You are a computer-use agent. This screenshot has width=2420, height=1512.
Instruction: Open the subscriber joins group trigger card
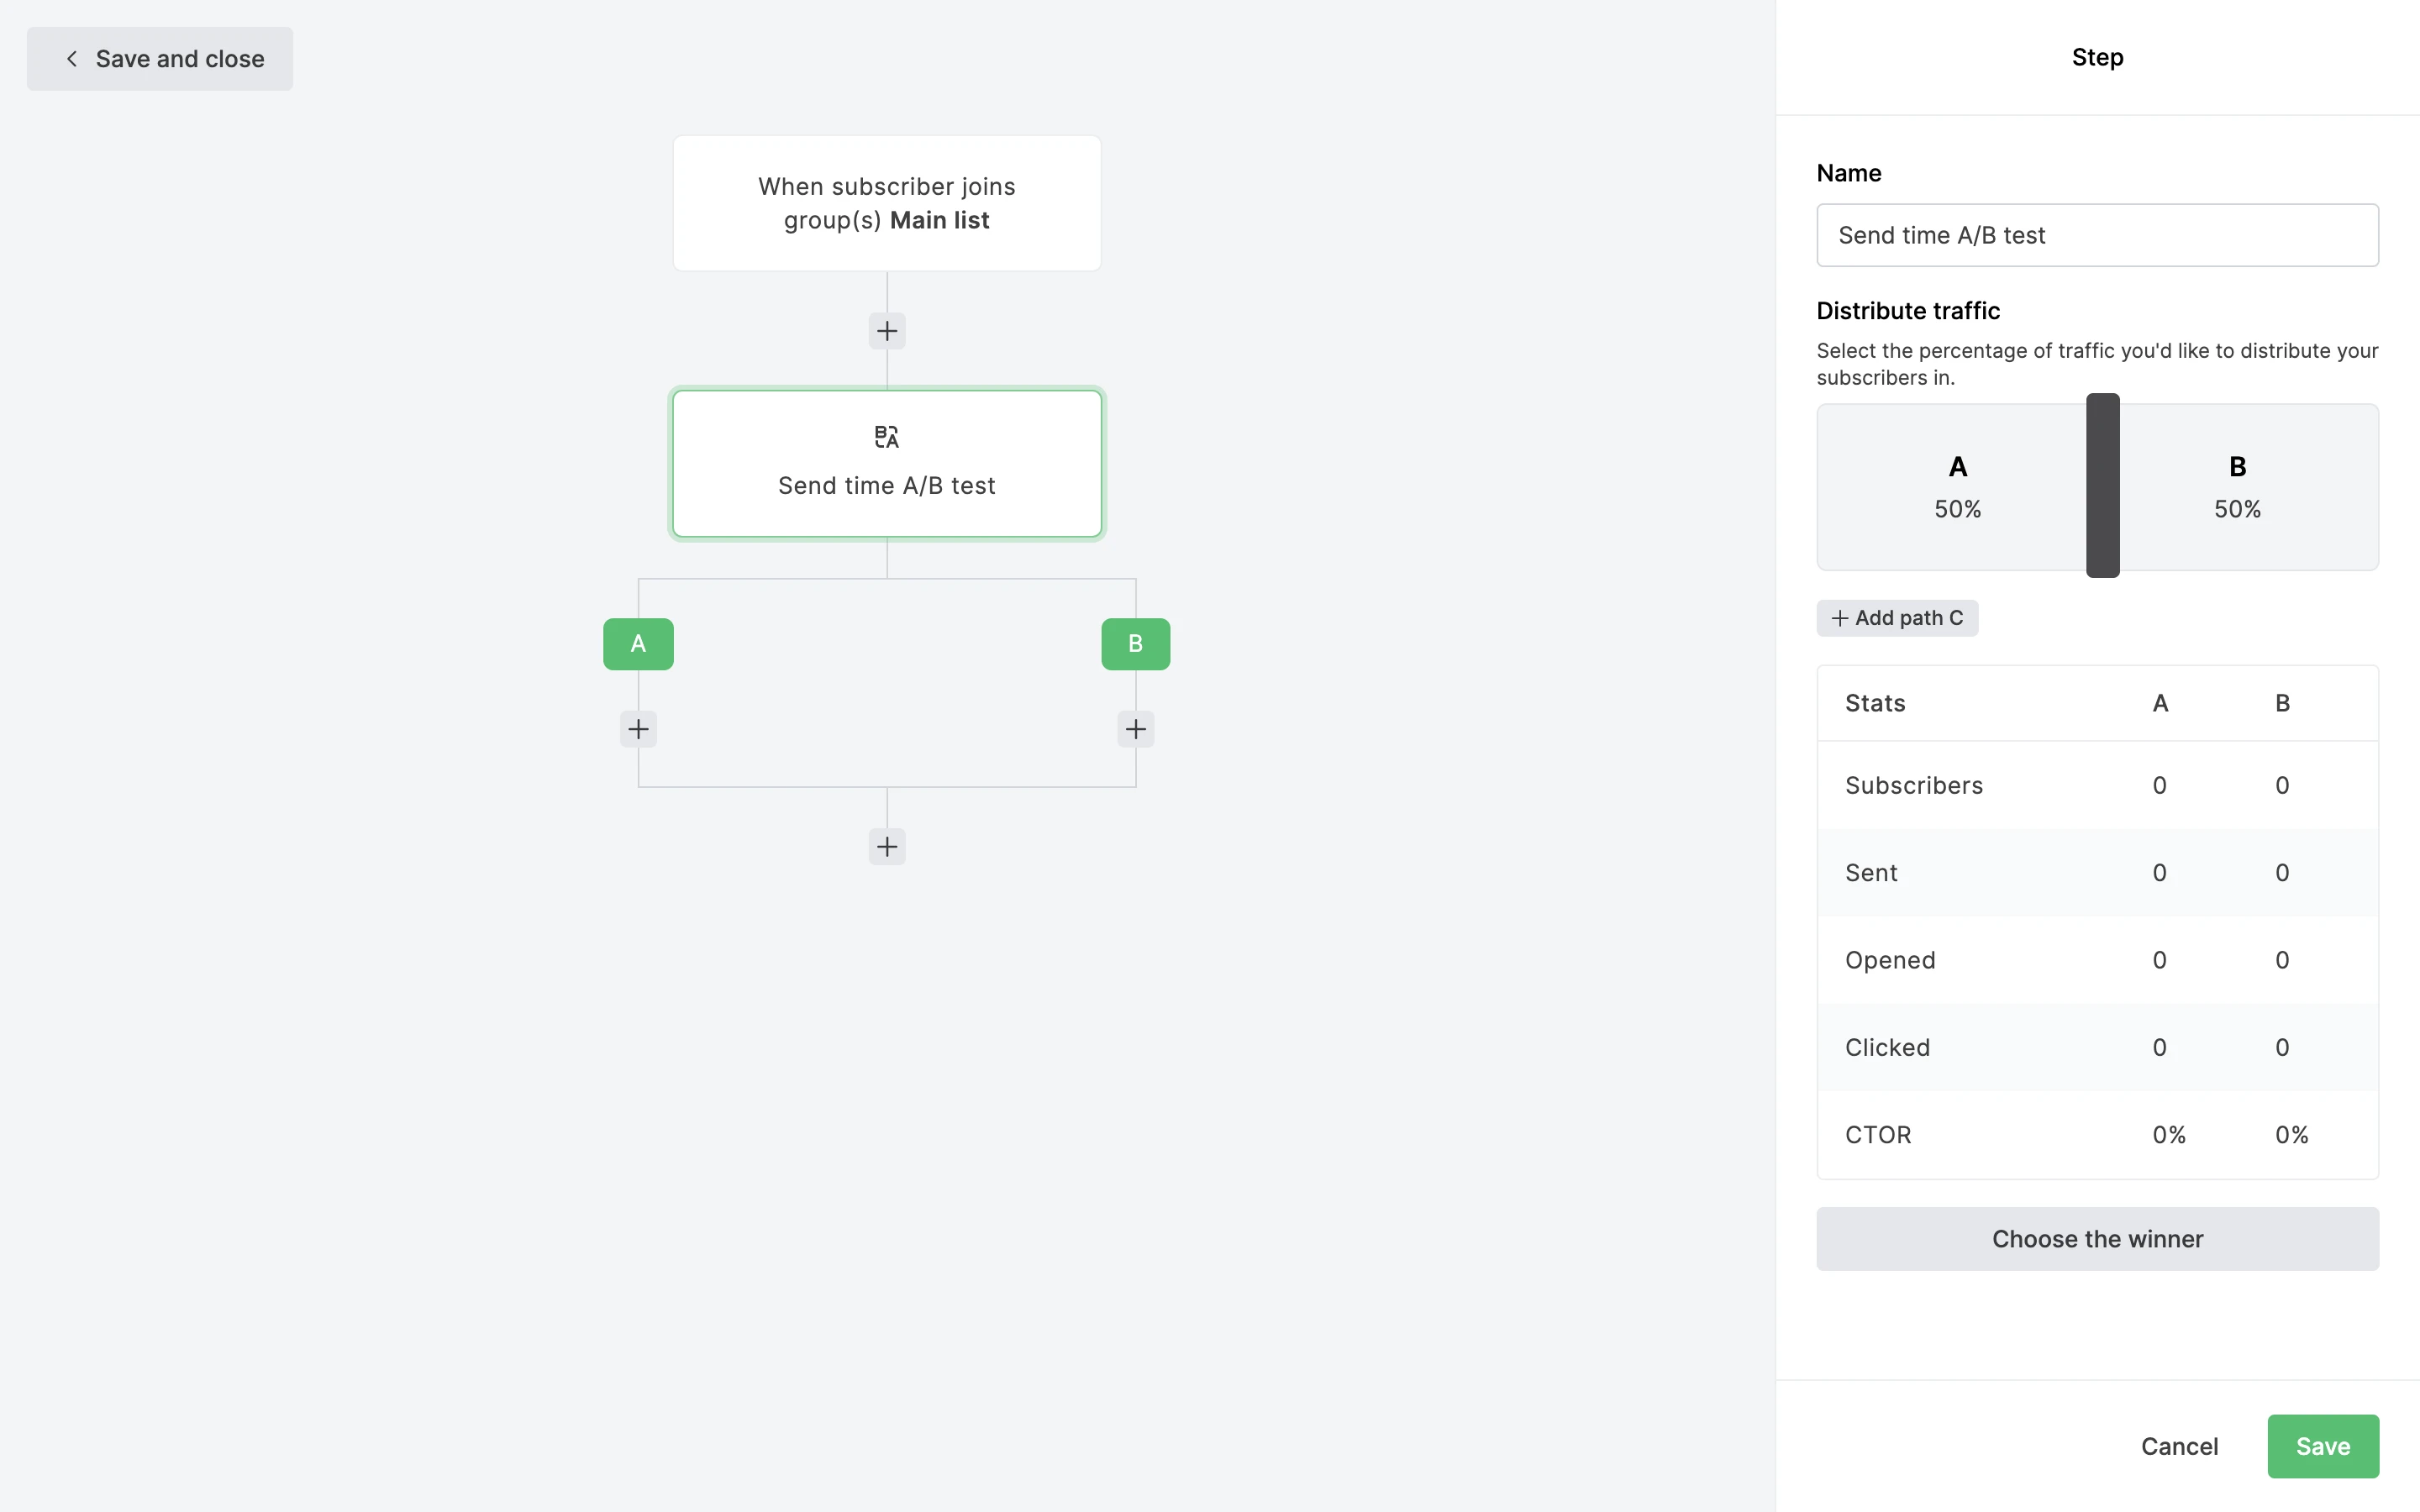(x=886, y=203)
